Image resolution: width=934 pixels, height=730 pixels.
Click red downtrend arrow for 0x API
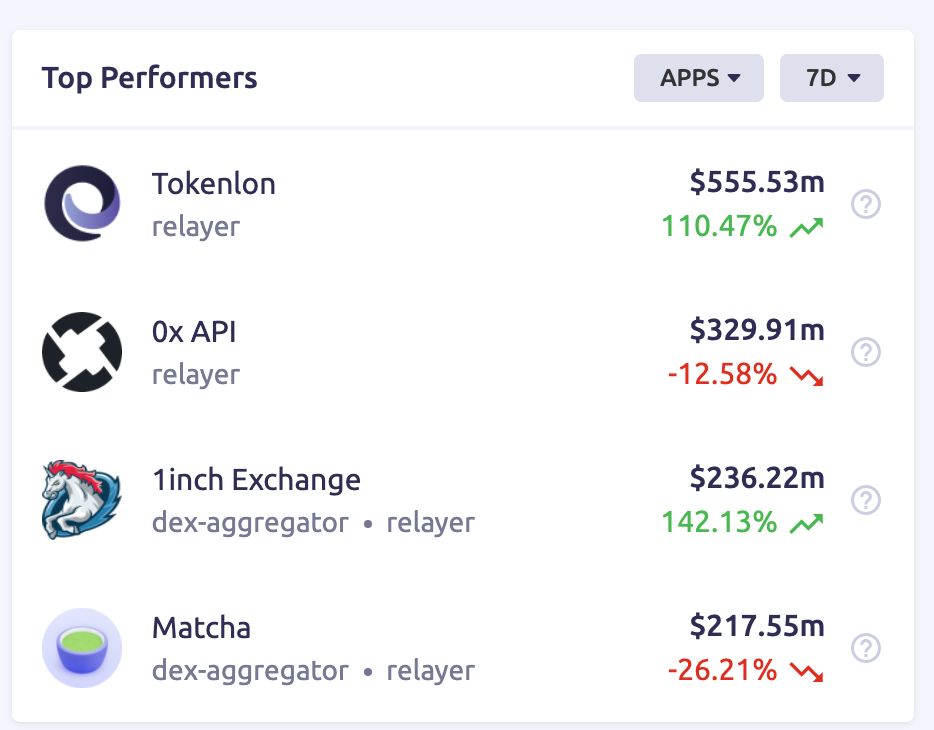point(806,376)
